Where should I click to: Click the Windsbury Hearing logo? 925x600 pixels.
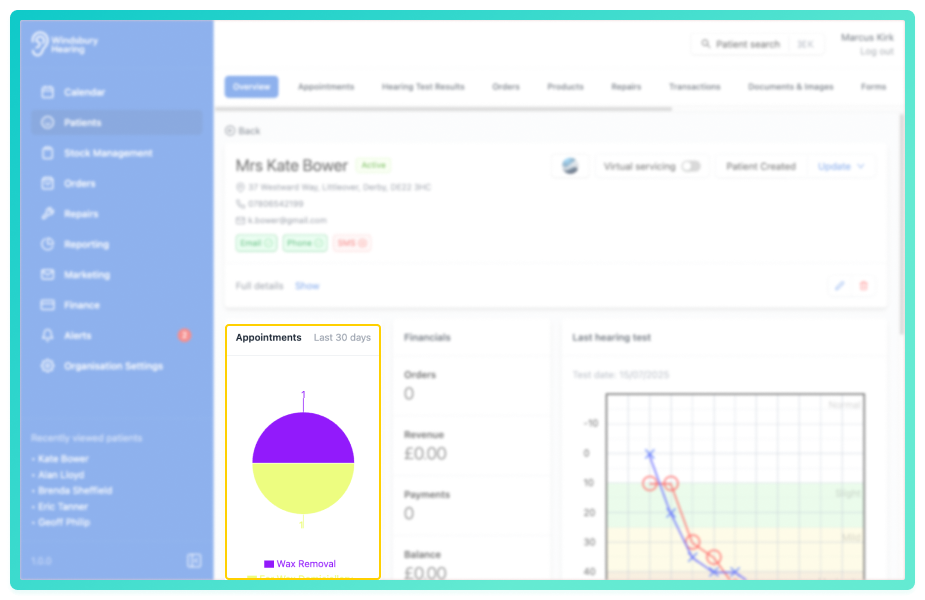[64, 44]
